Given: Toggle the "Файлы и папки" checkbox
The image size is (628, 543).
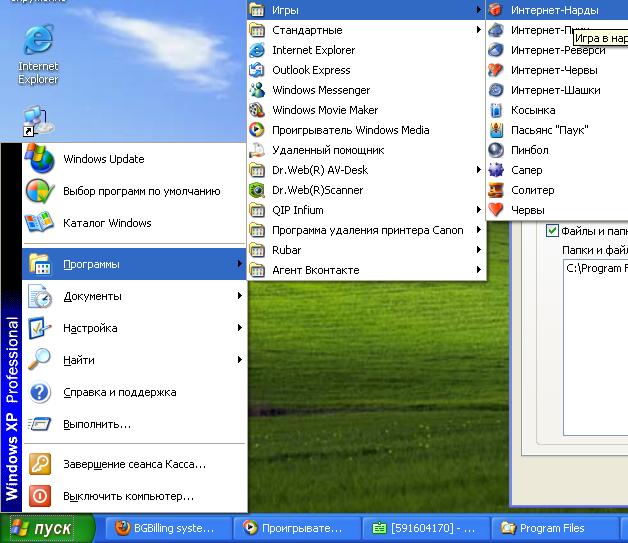Looking at the screenshot, I should 552,231.
